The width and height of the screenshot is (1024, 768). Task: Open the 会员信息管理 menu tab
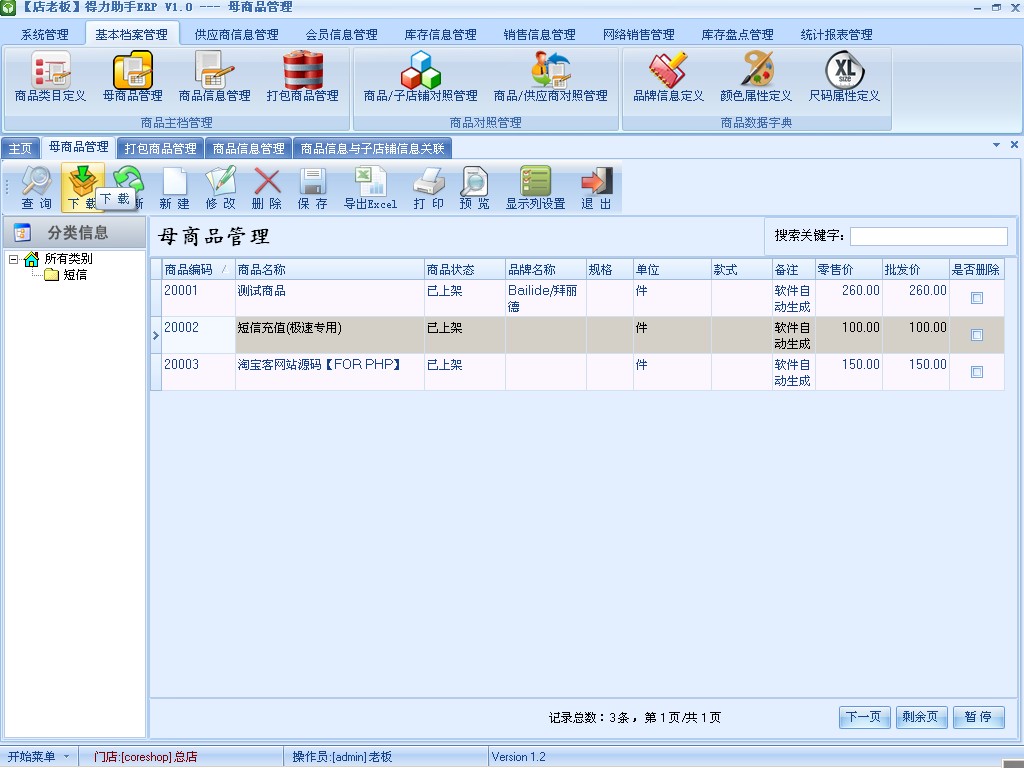[x=342, y=35]
